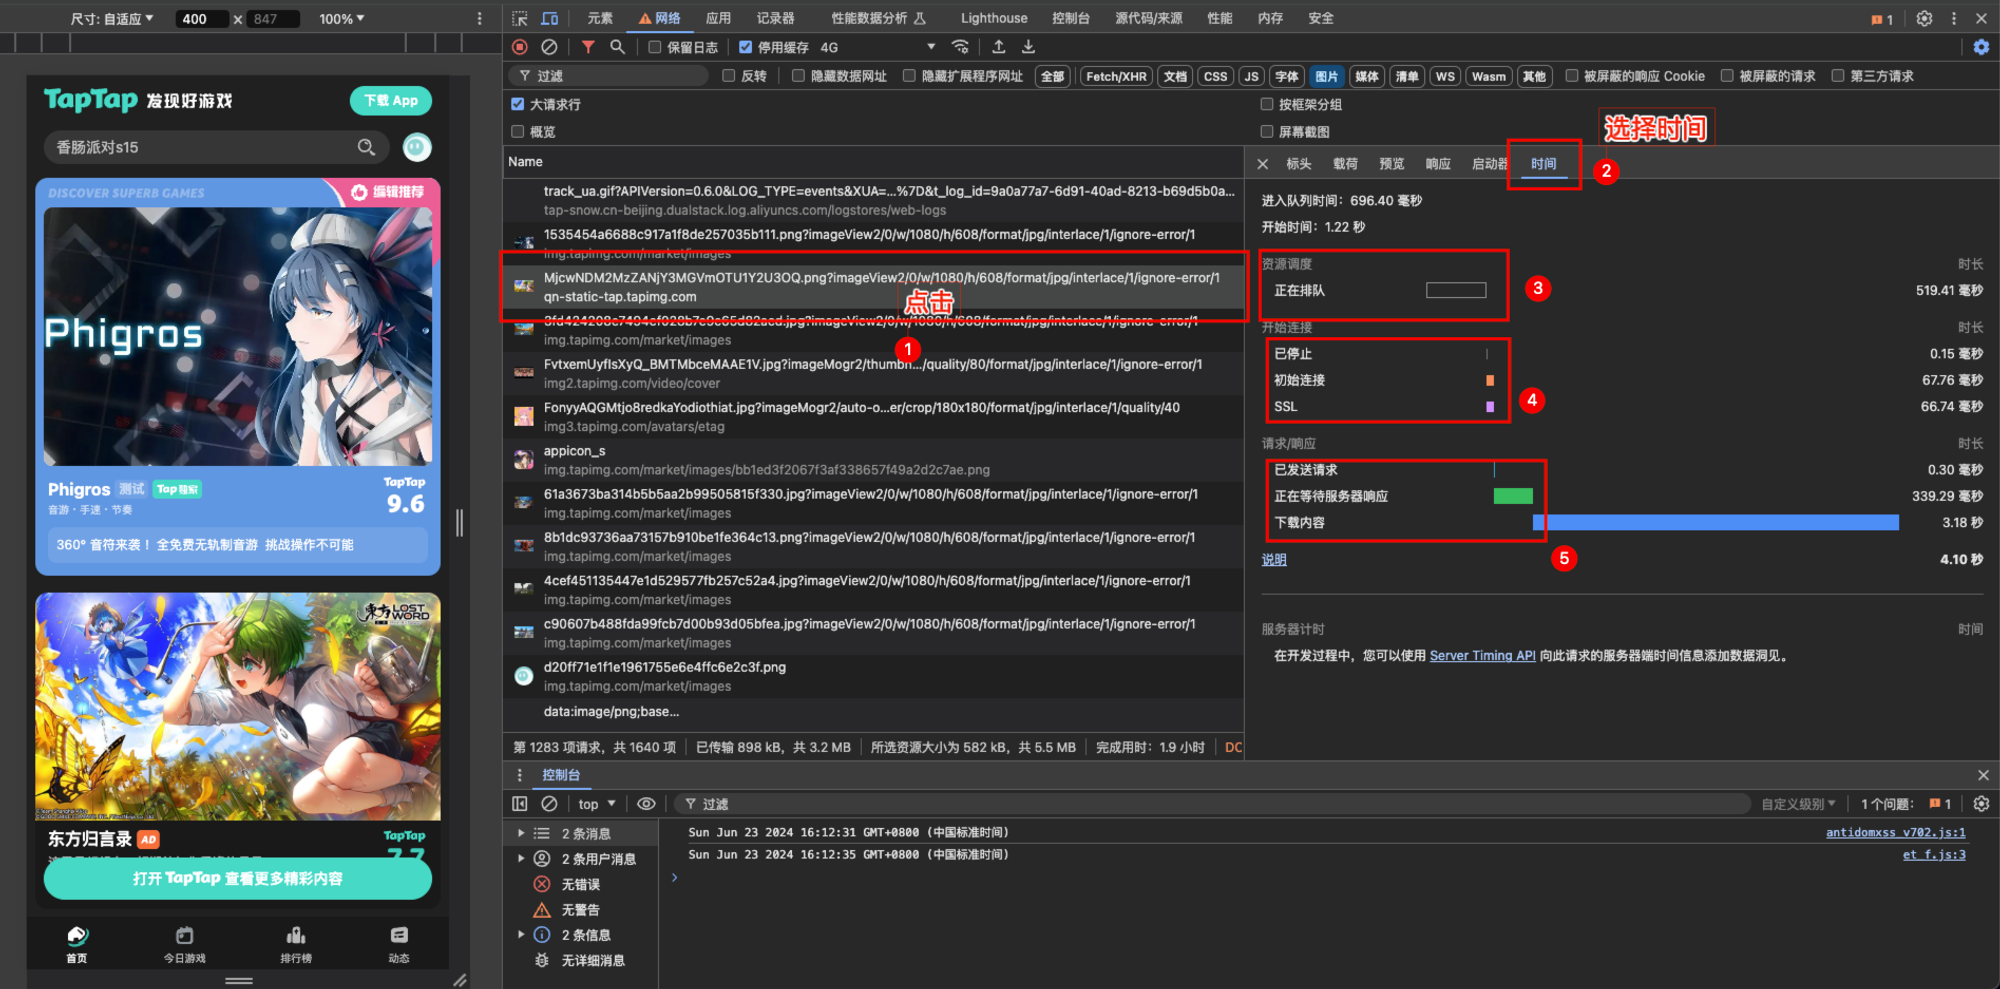This screenshot has width=2000, height=989.
Task: Open the network search magnifier icon
Action: pos(617,47)
